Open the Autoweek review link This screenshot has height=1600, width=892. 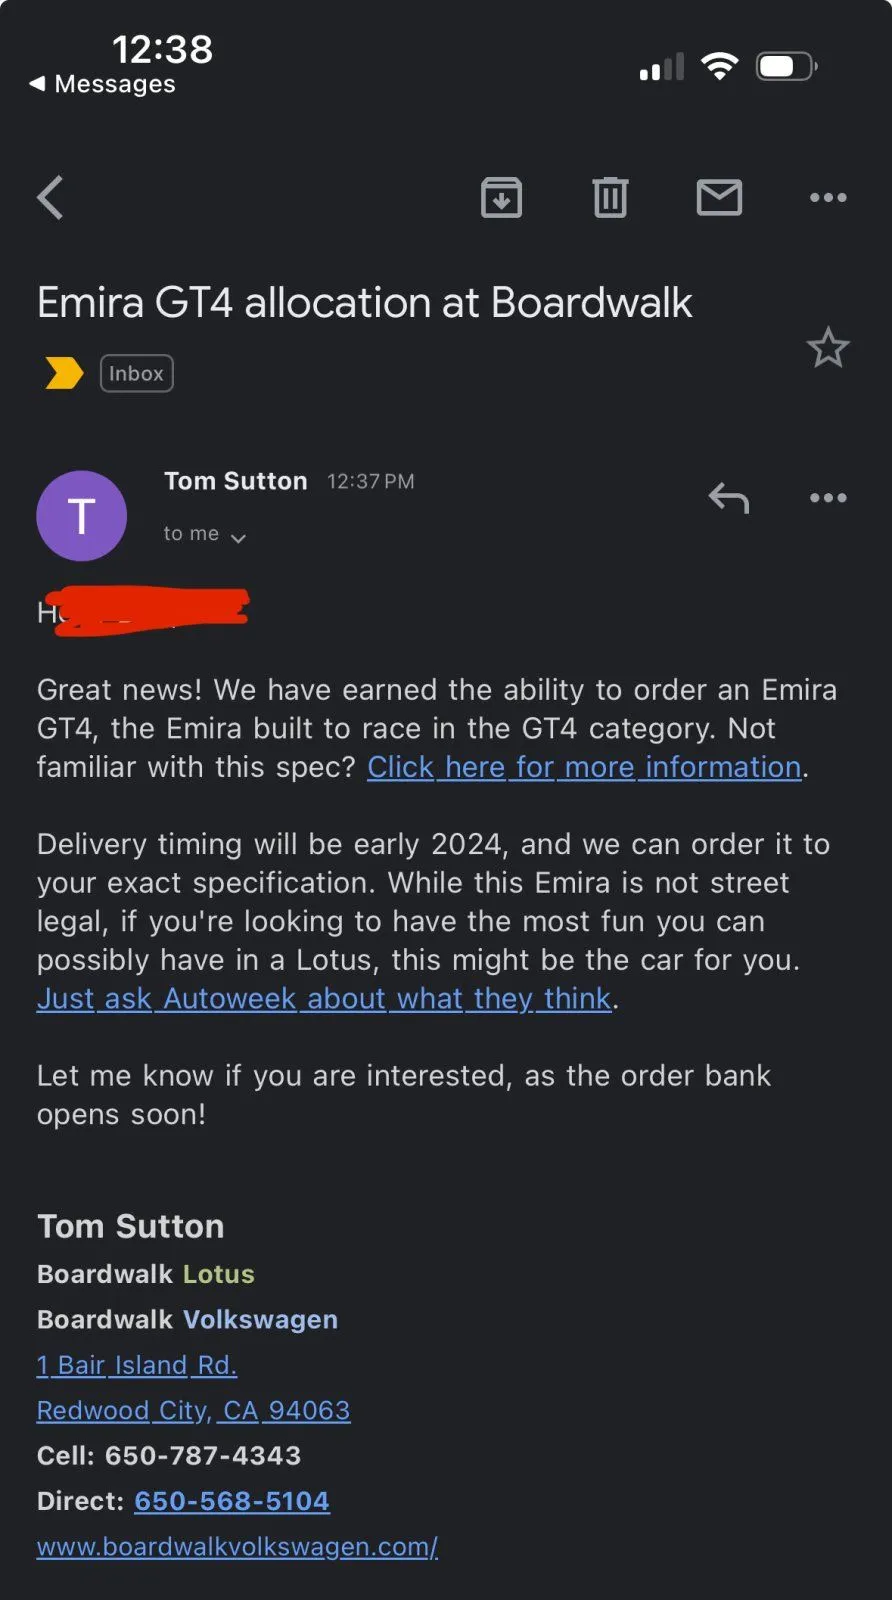(324, 999)
